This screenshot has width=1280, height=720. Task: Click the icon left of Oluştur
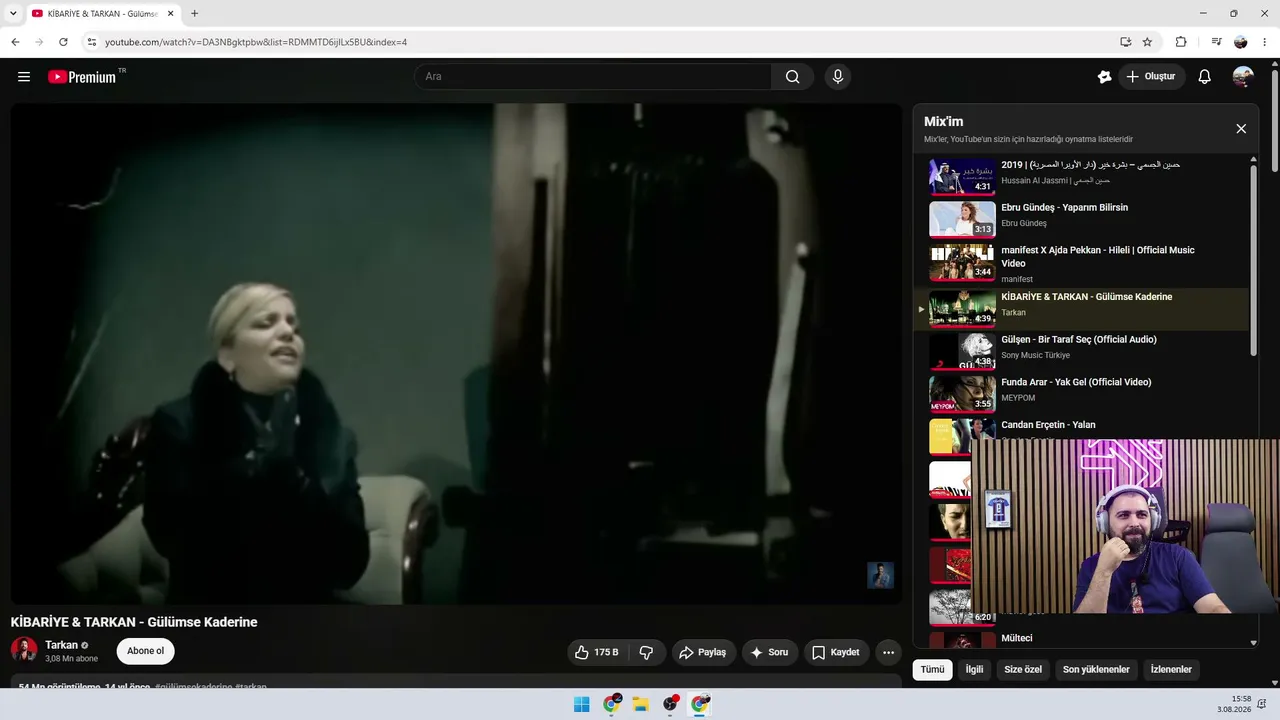1104,77
